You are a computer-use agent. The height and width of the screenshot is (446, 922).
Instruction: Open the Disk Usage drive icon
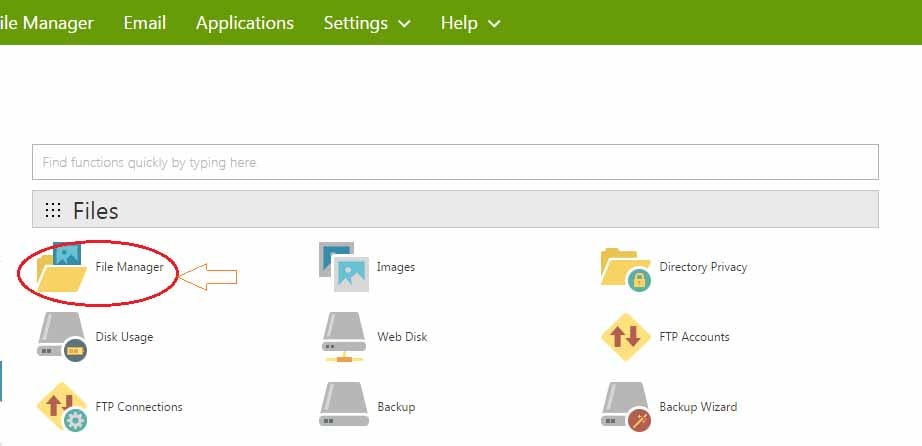(61, 336)
